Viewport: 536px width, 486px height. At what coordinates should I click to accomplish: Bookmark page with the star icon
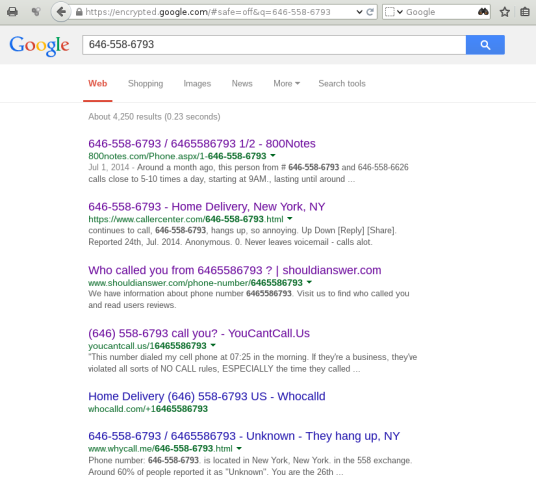505,12
